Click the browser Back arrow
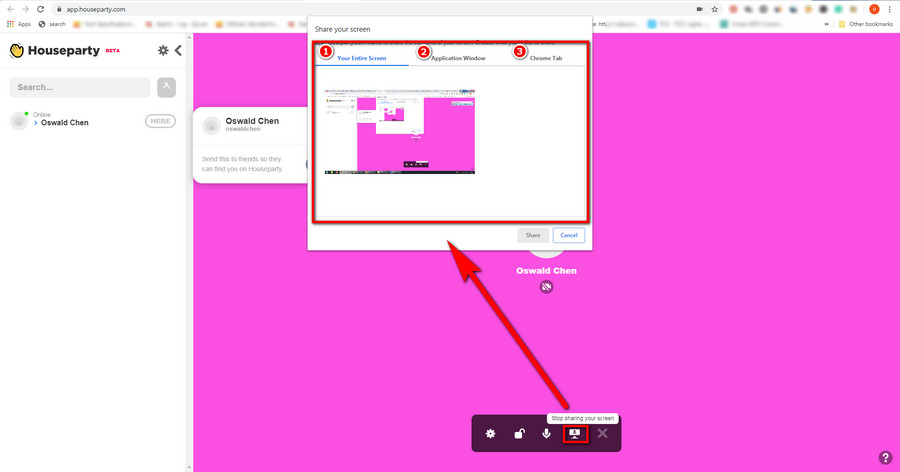This screenshot has height=472, width=900. [10, 9]
